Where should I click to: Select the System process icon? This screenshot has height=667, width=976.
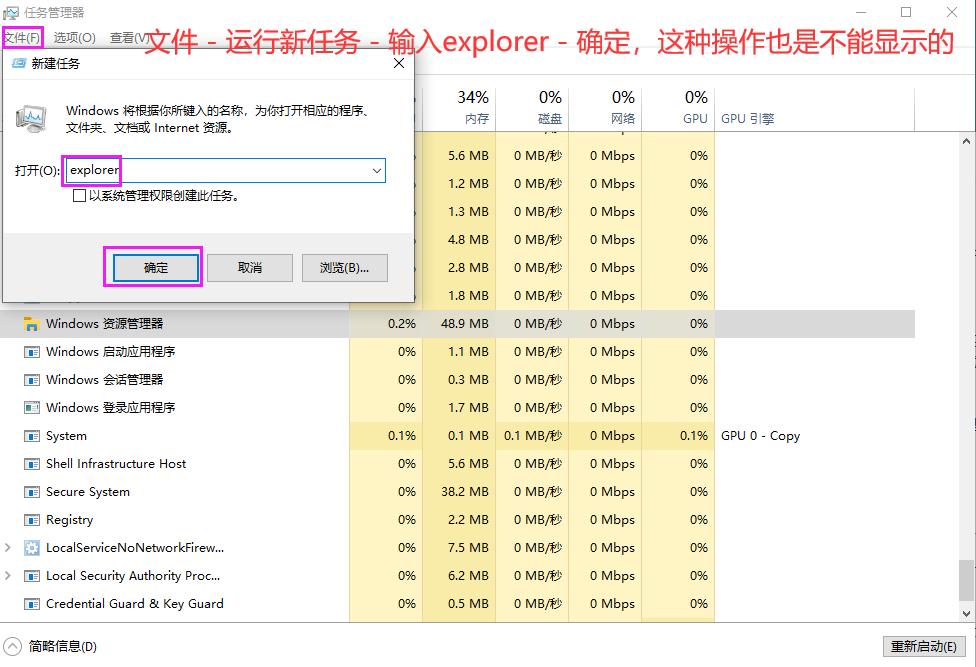tap(33, 436)
